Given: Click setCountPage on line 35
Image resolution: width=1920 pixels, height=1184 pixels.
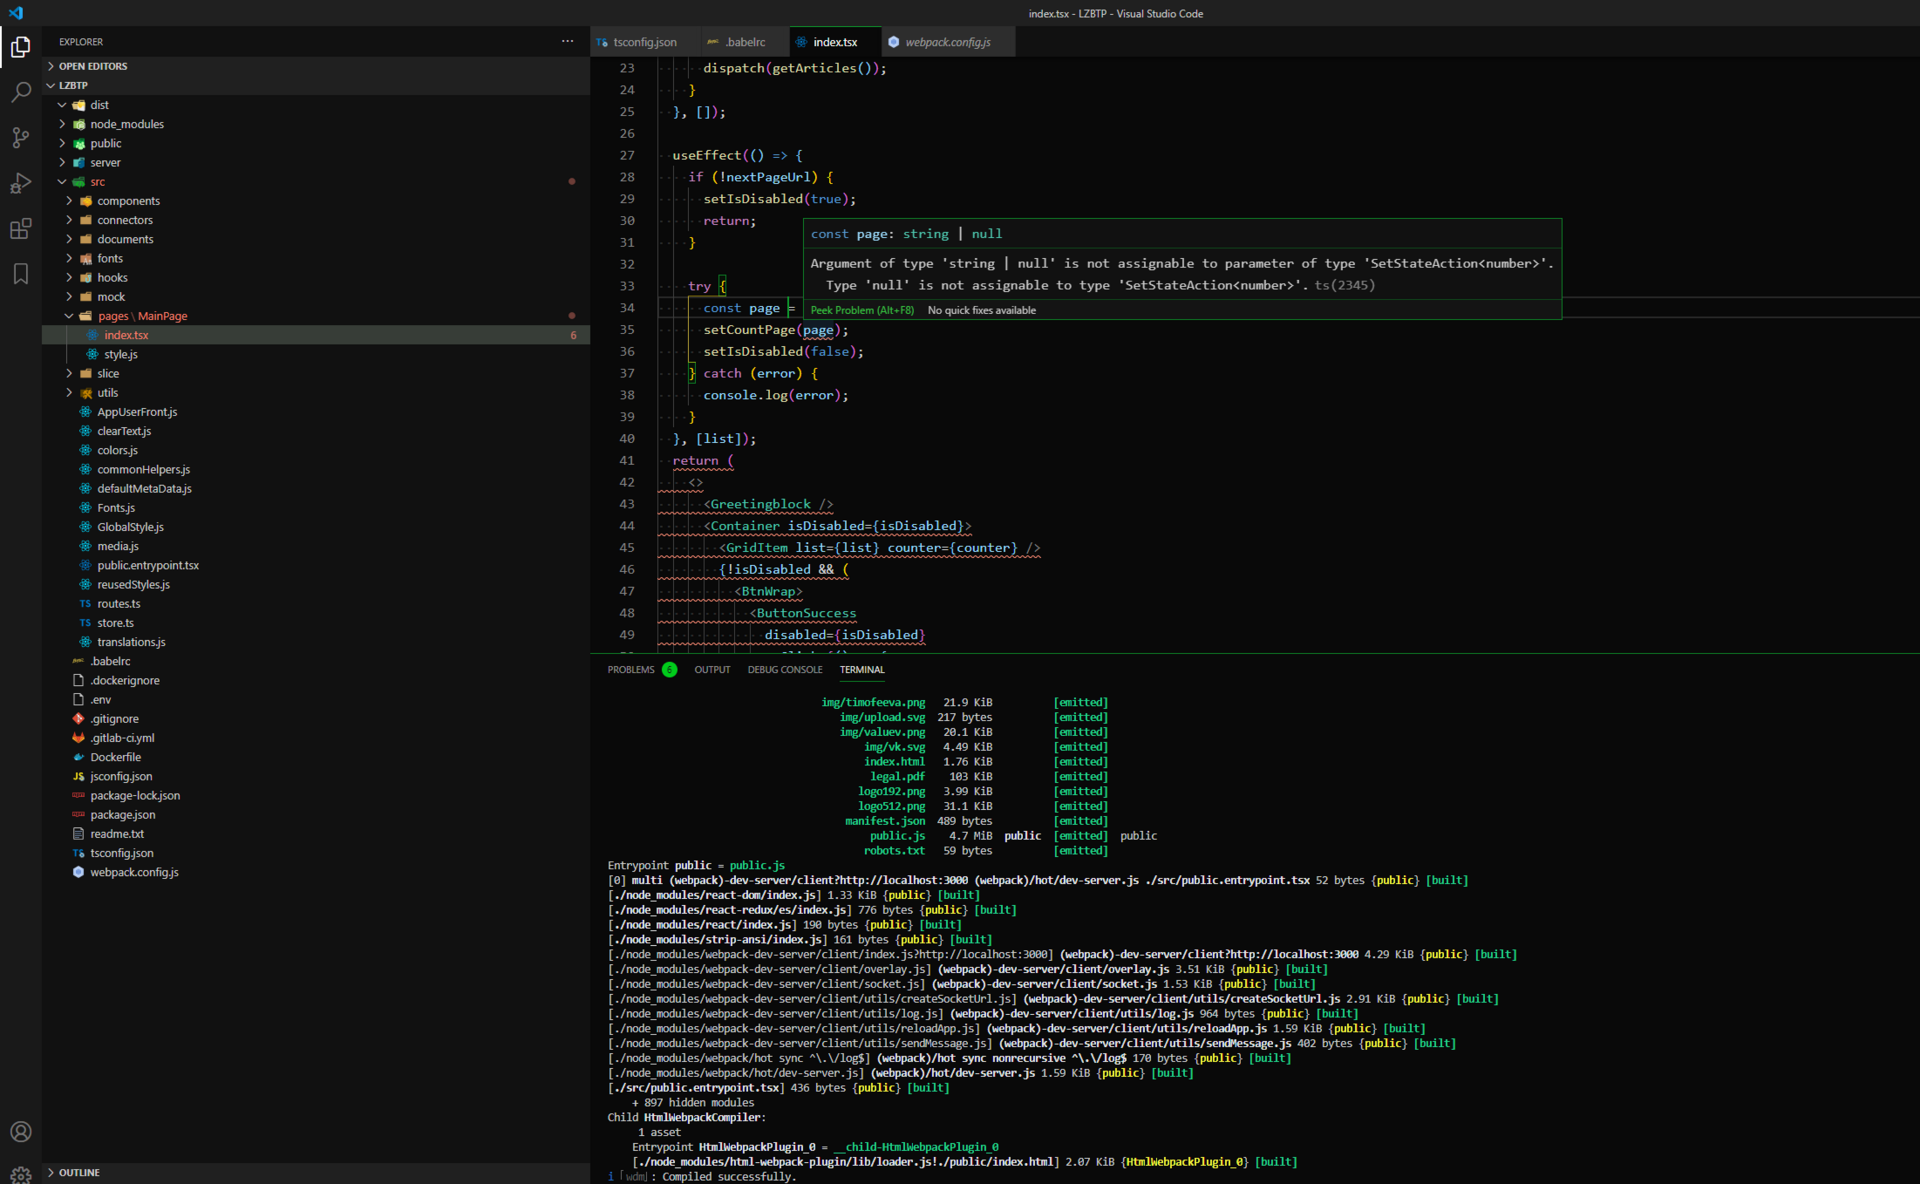Looking at the screenshot, I should 749,330.
